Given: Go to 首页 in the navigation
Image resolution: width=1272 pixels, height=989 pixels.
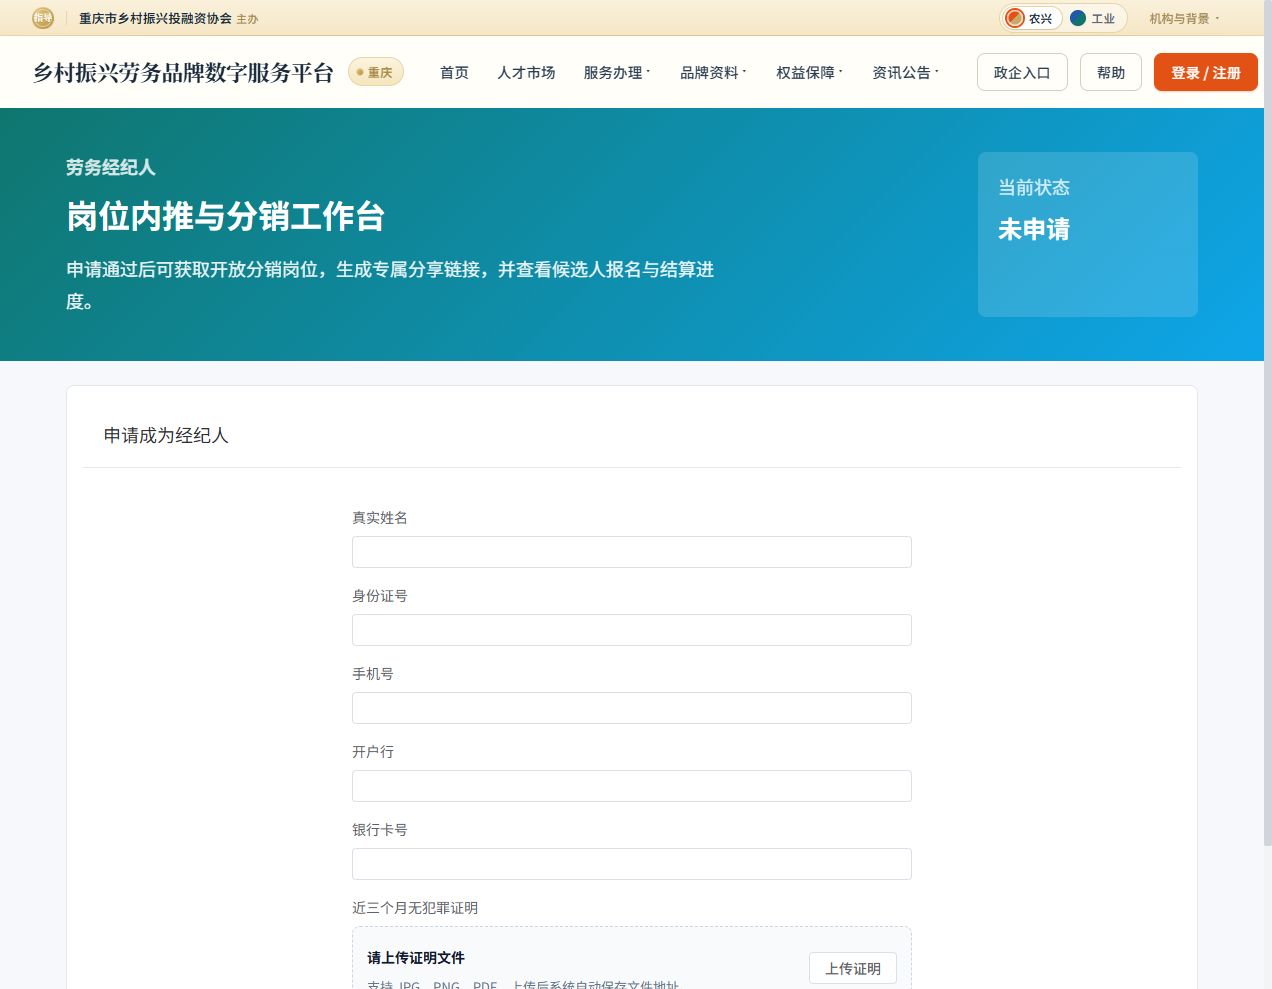Looking at the screenshot, I should 454,72.
